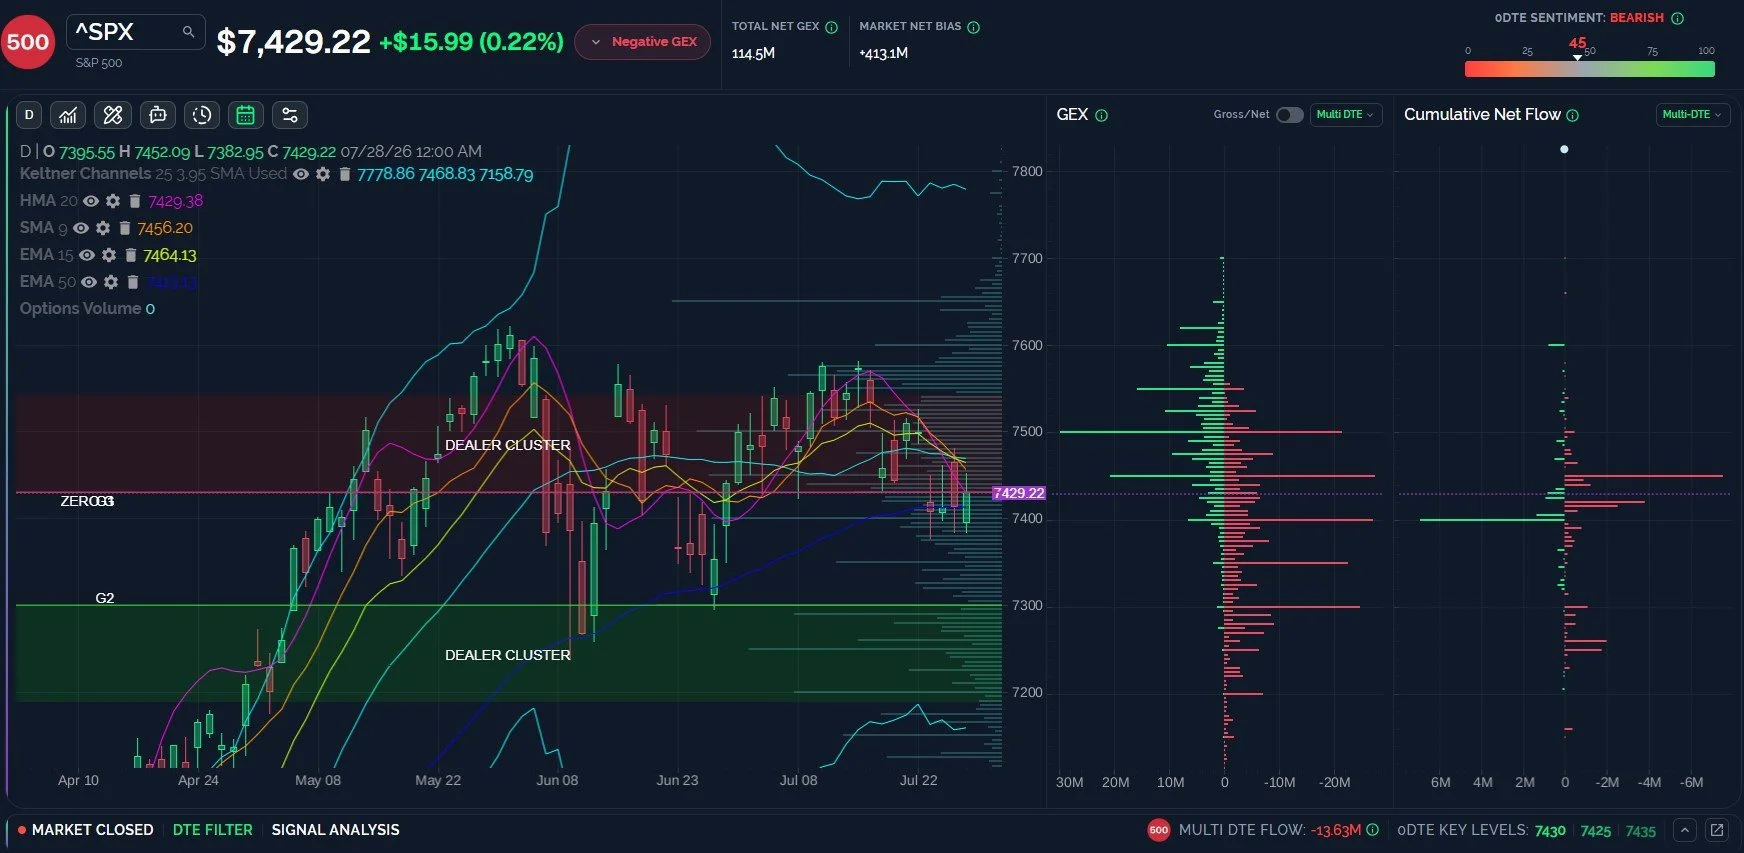Click the red 500 logo badge
This screenshot has height=853, width=1744.
coord(28,41)
